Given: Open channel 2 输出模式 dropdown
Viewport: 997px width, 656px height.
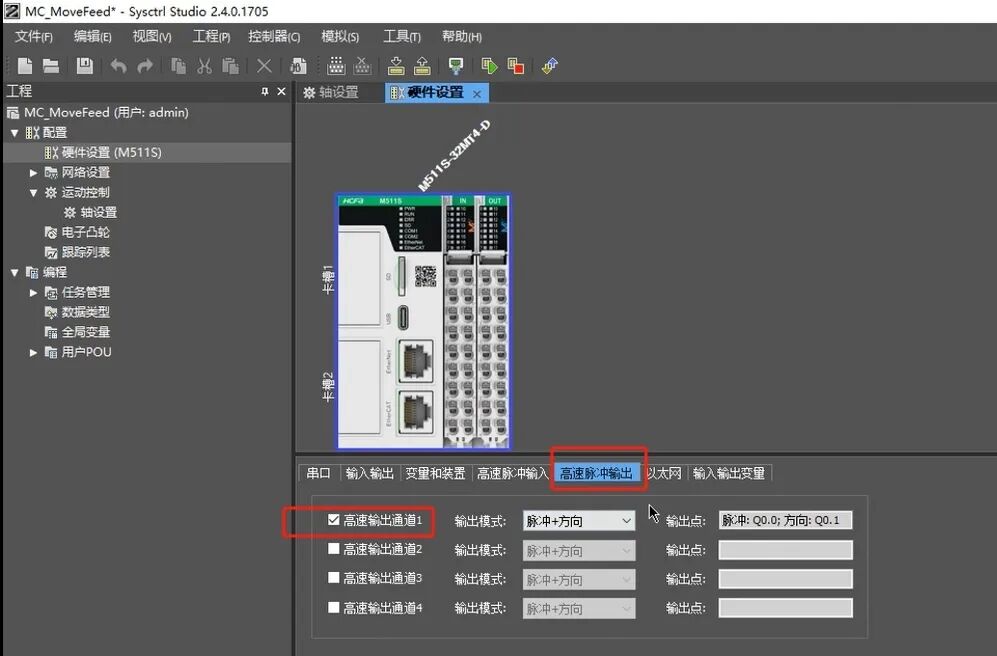Looking at the screenshot, I should point(579,550).
